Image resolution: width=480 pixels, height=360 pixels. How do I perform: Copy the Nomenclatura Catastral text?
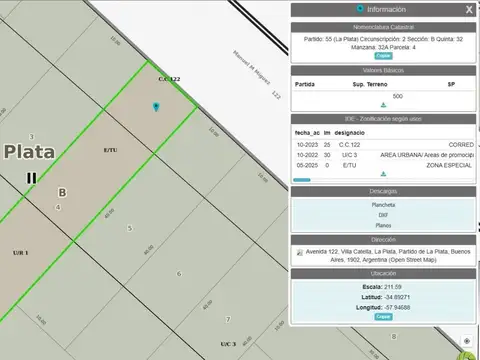pos(383,56)
